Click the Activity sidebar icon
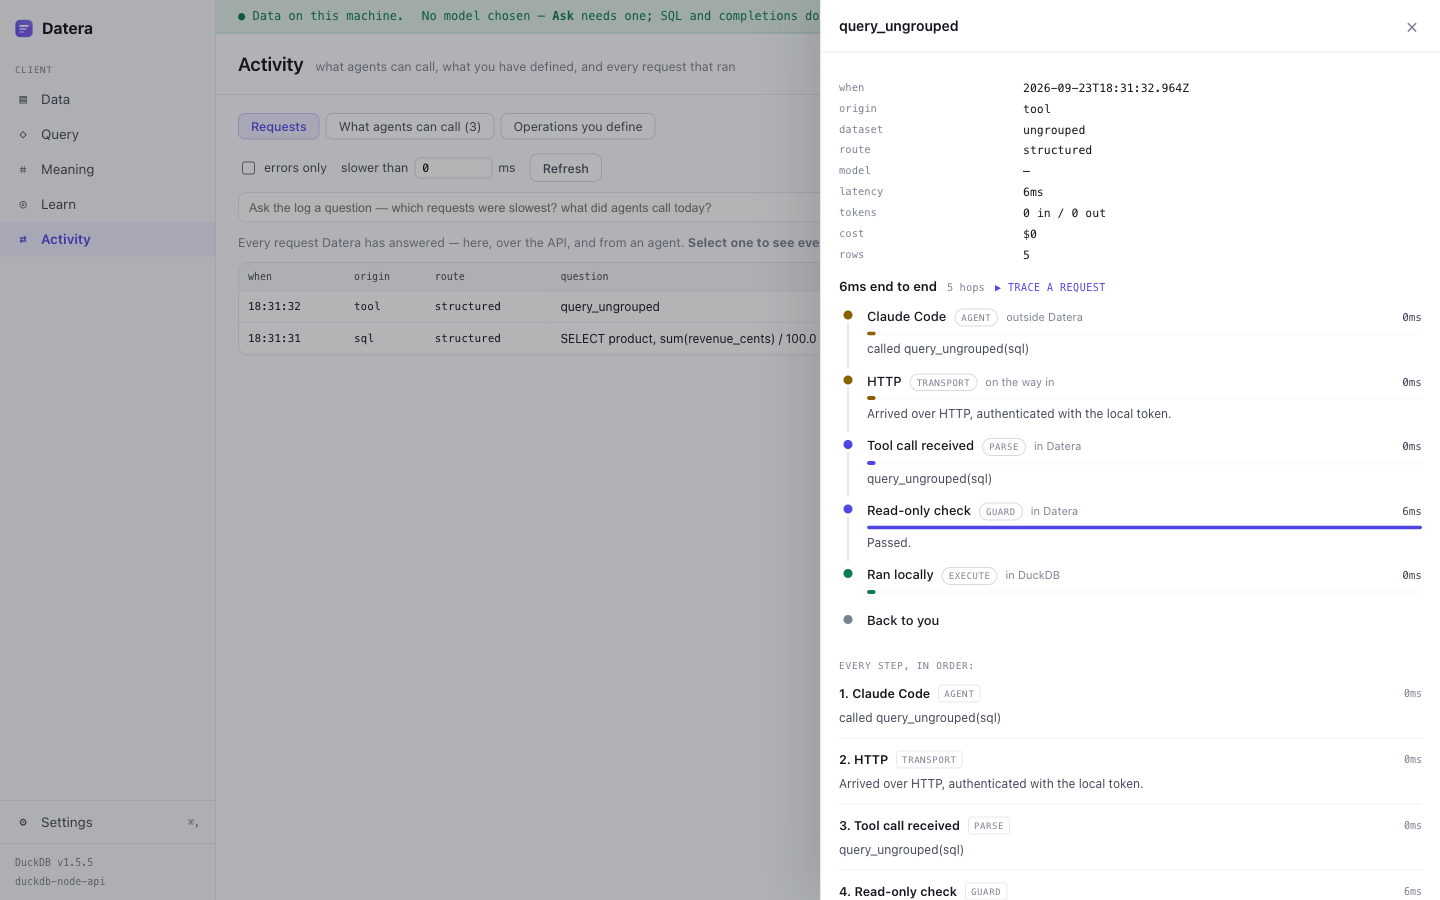Screen dimensions: 1440x900 pos(23,240)
